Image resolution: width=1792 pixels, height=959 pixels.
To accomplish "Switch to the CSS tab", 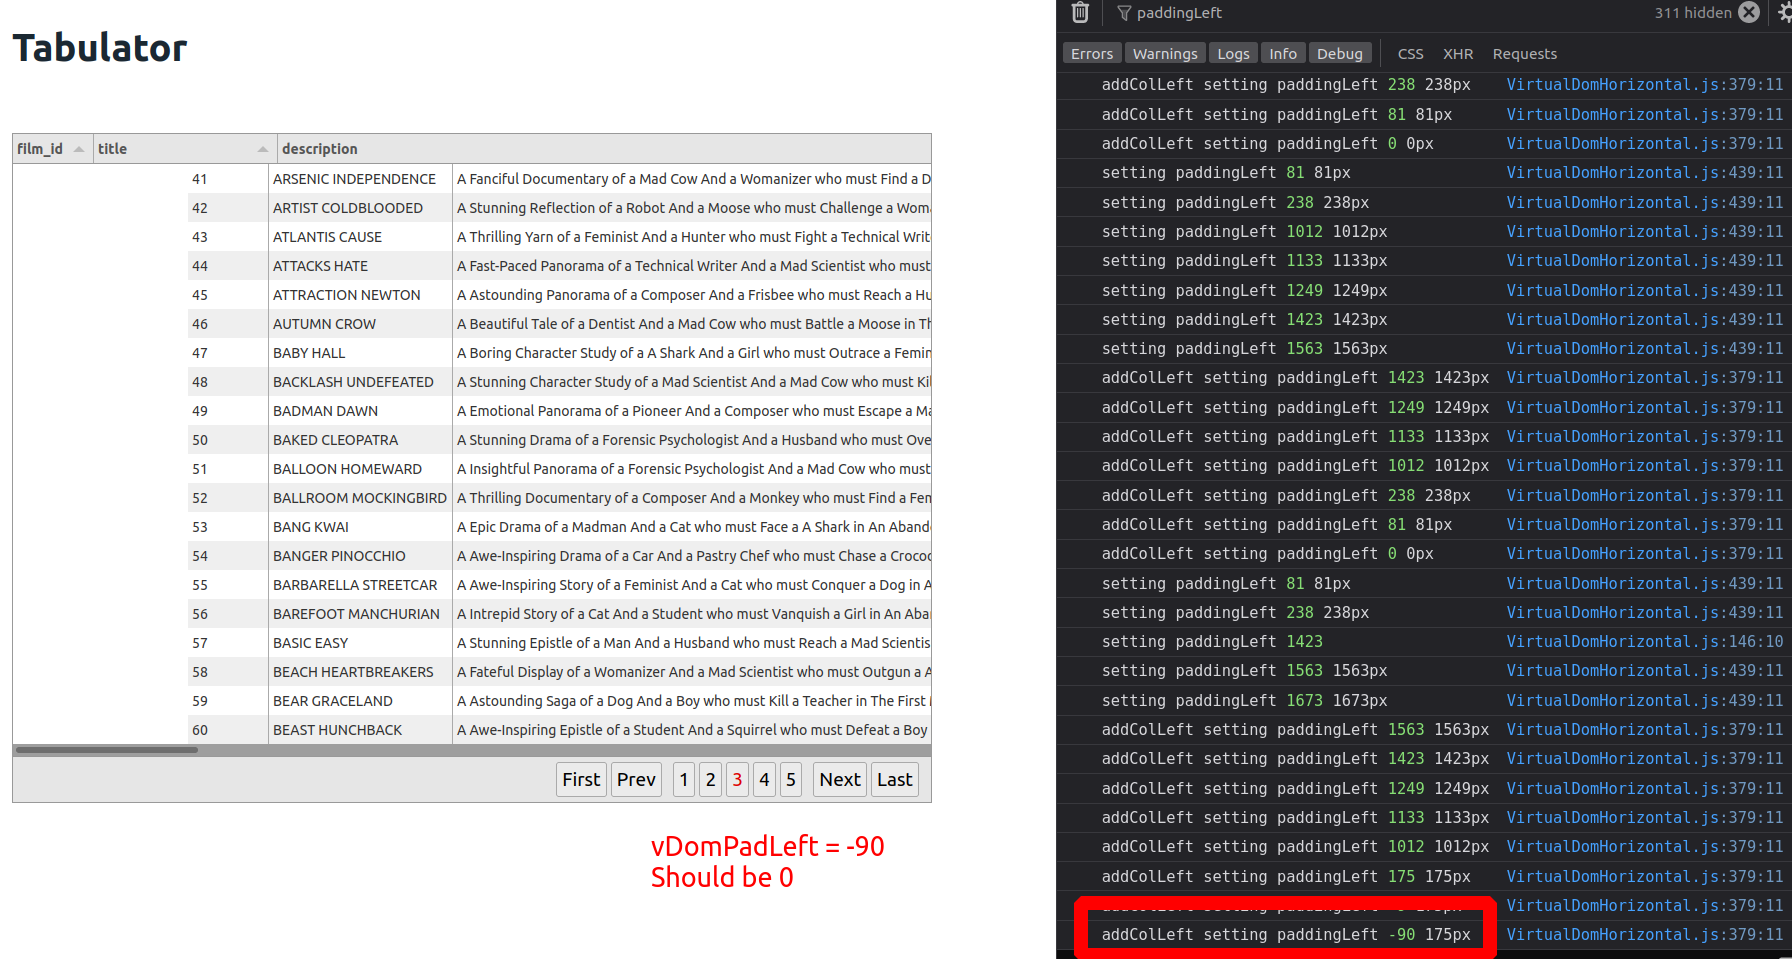I will [1410, 53].
